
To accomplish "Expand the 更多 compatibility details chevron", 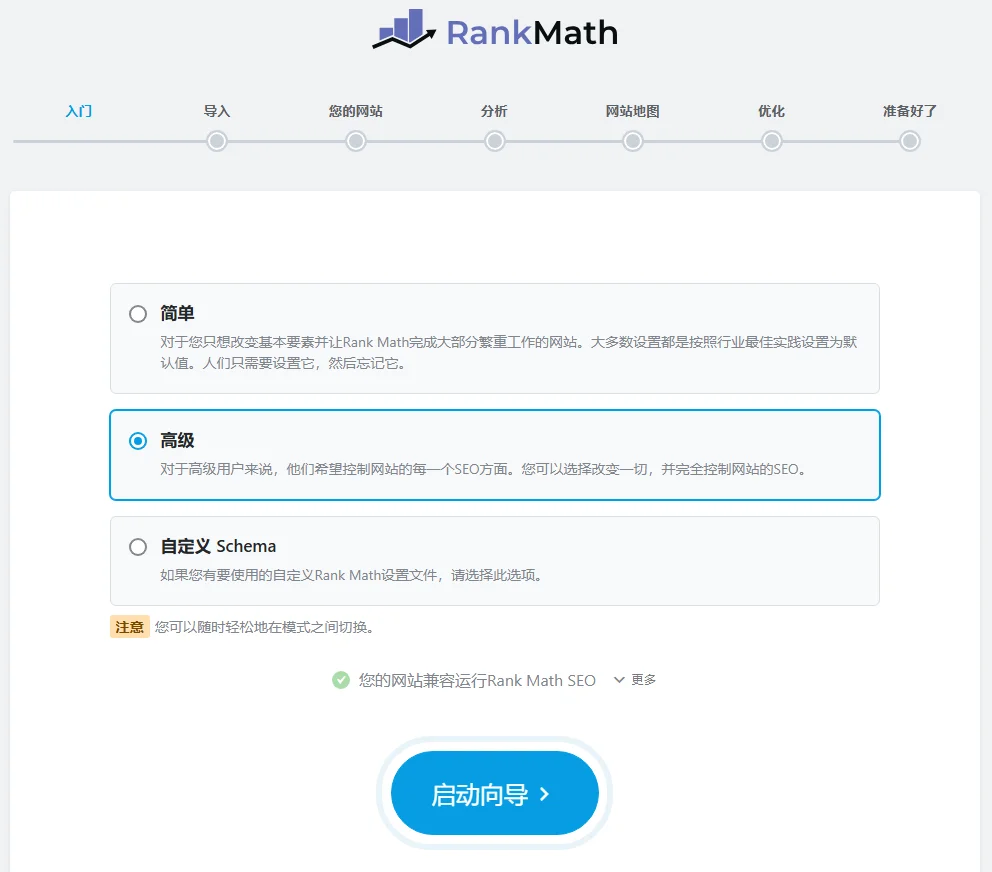I will [620, 680].
